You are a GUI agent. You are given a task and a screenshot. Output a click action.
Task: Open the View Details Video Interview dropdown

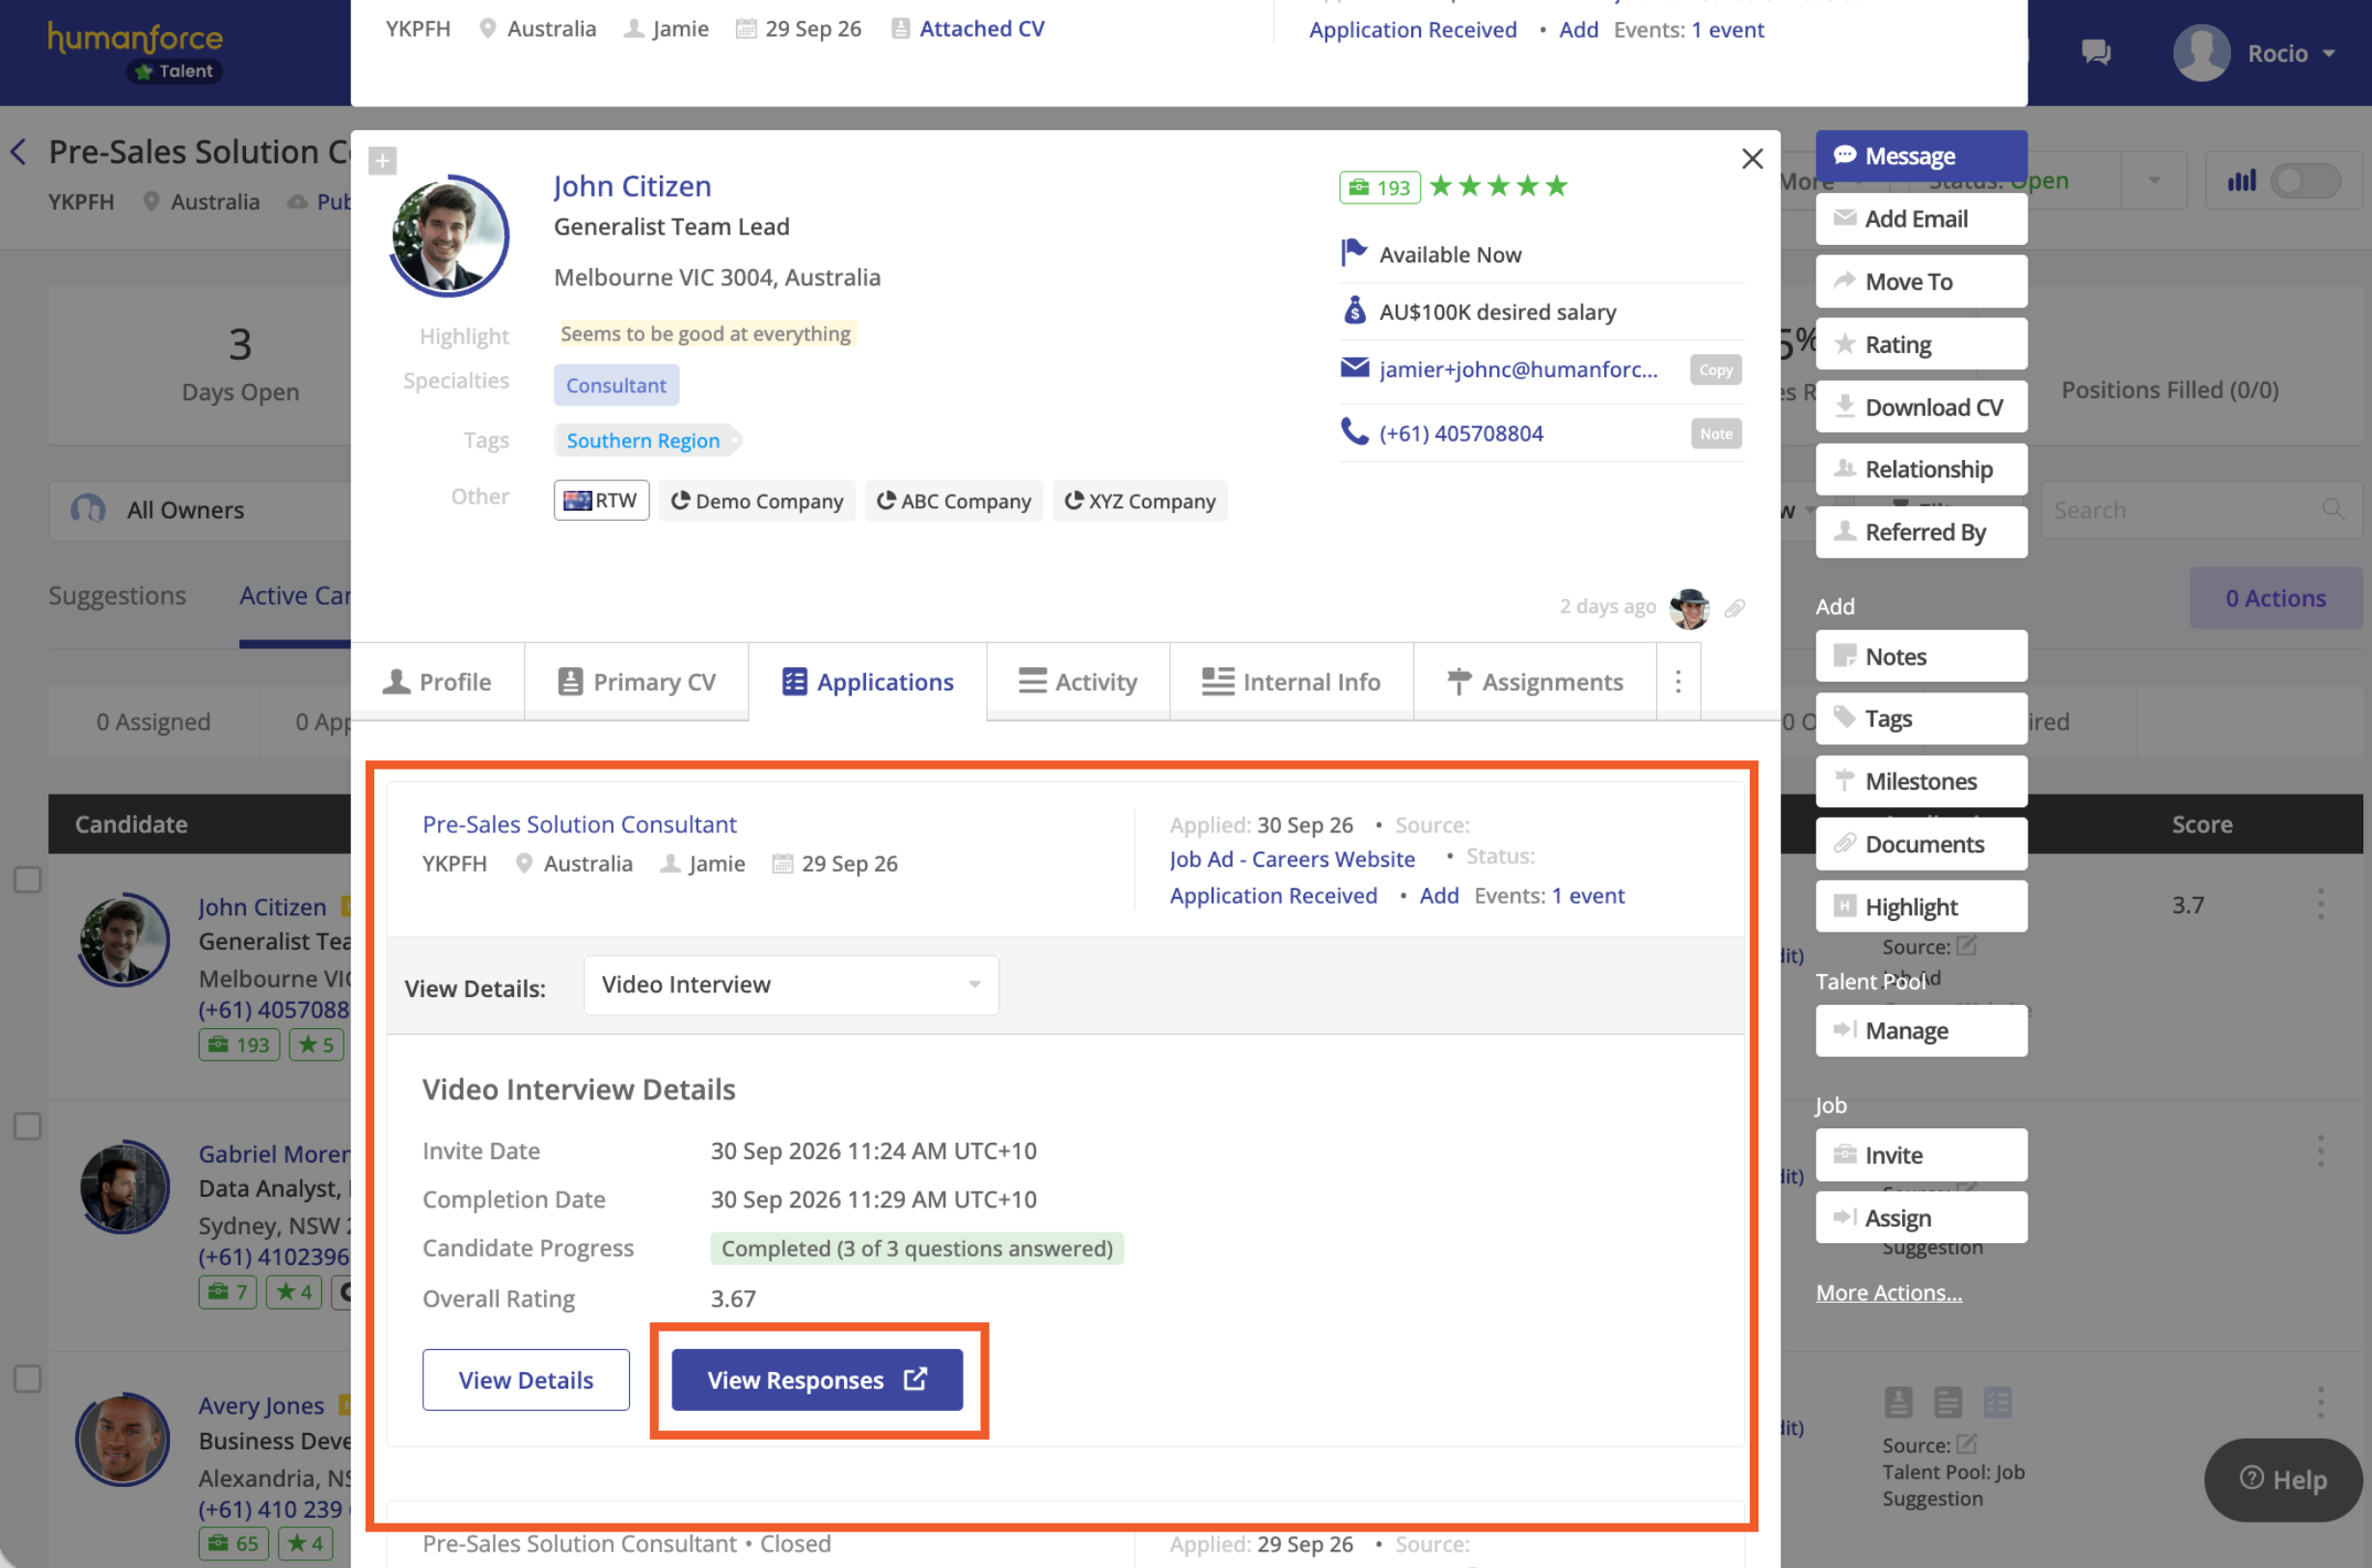pos(790,985)
